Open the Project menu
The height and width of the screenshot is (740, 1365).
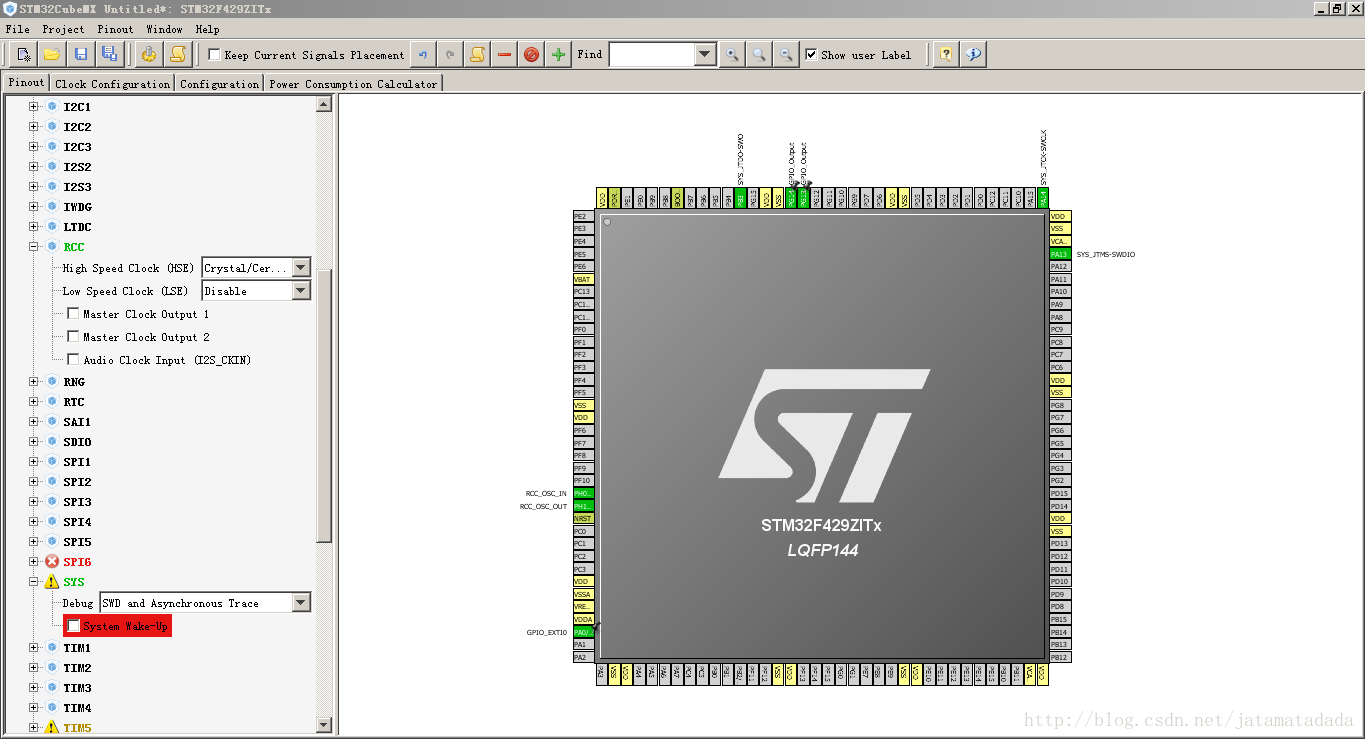63,29
